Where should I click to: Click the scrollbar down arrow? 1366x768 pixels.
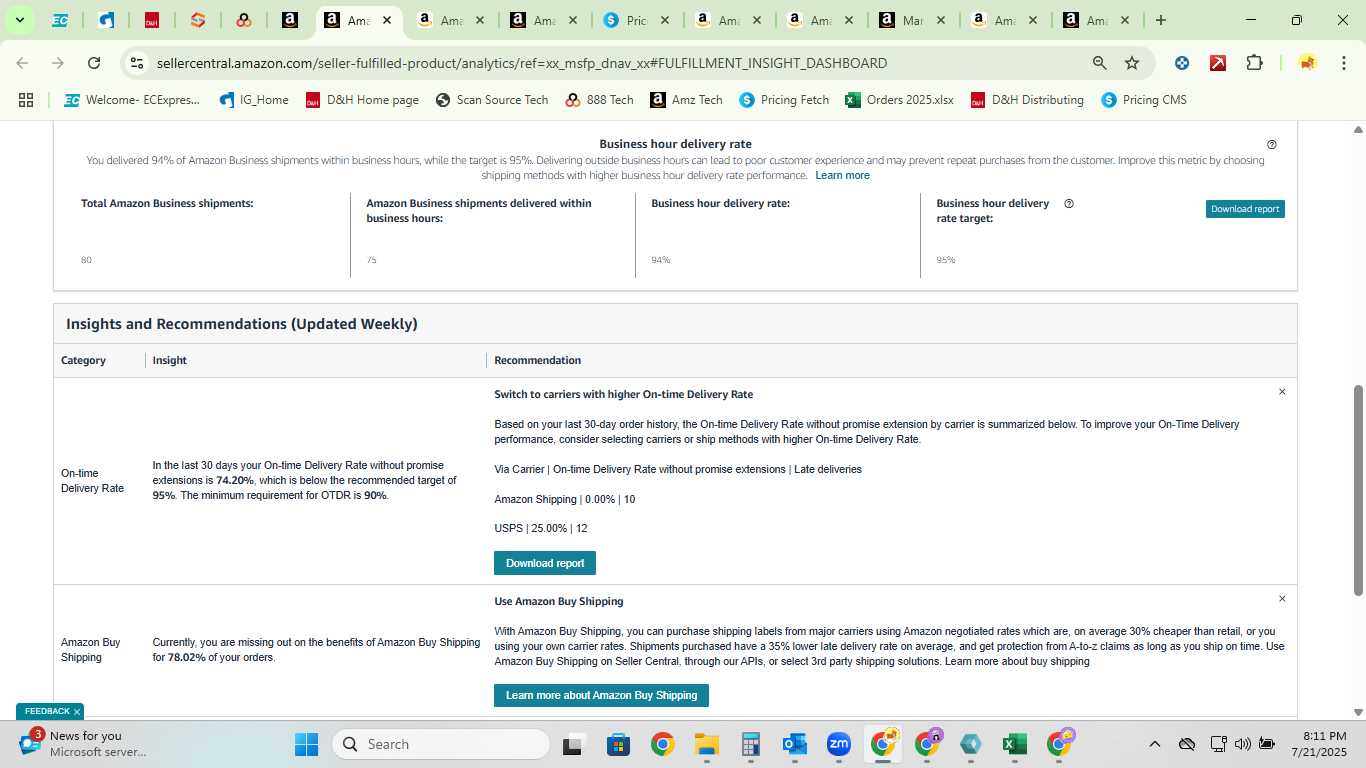(1358, 712)
